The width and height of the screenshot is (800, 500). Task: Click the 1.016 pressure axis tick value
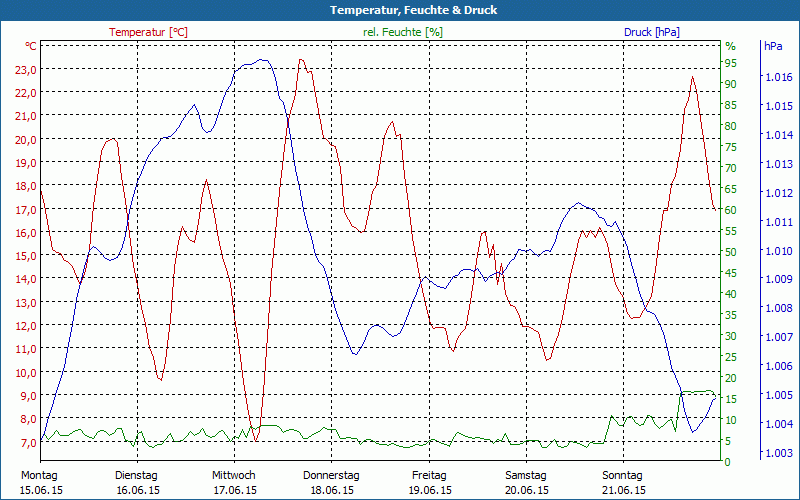pos(777,77)
